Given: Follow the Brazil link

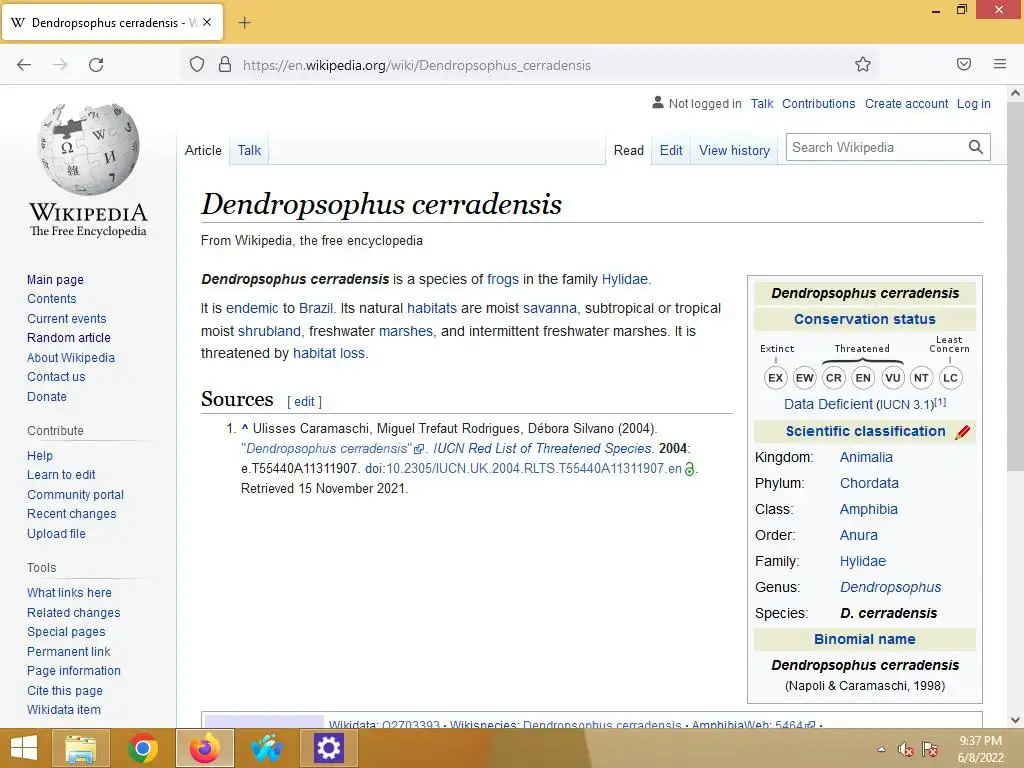Looking at the screenshot, I should coord(316,308).
